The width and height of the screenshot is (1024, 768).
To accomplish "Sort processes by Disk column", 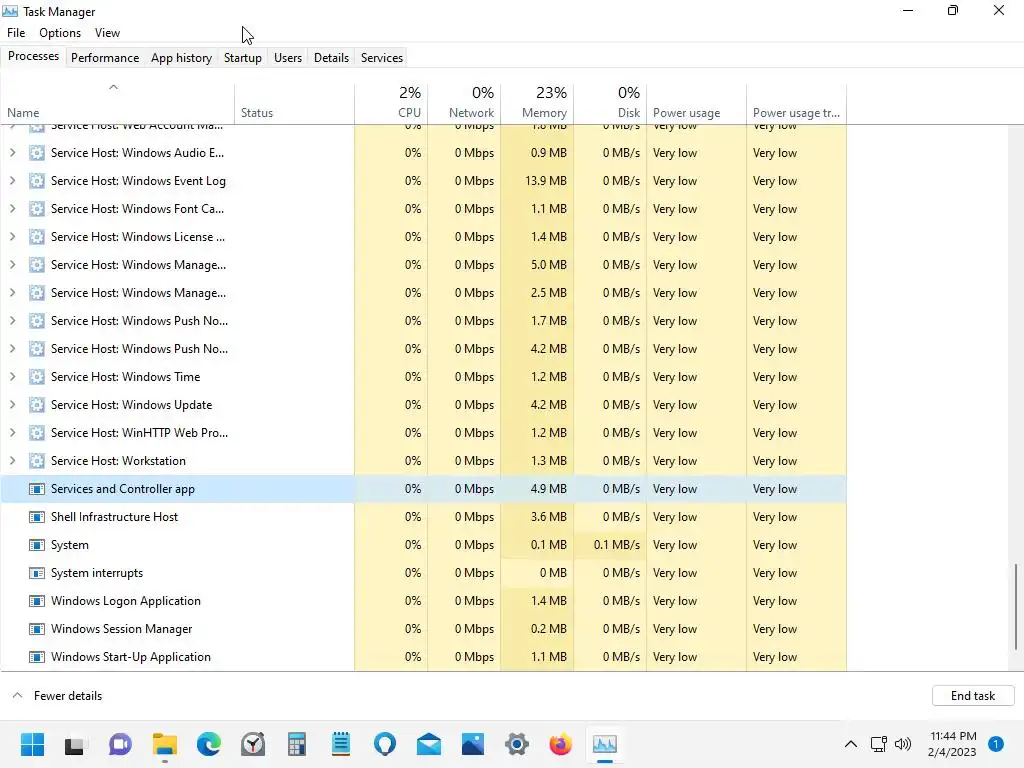I will tap(610, 103).
